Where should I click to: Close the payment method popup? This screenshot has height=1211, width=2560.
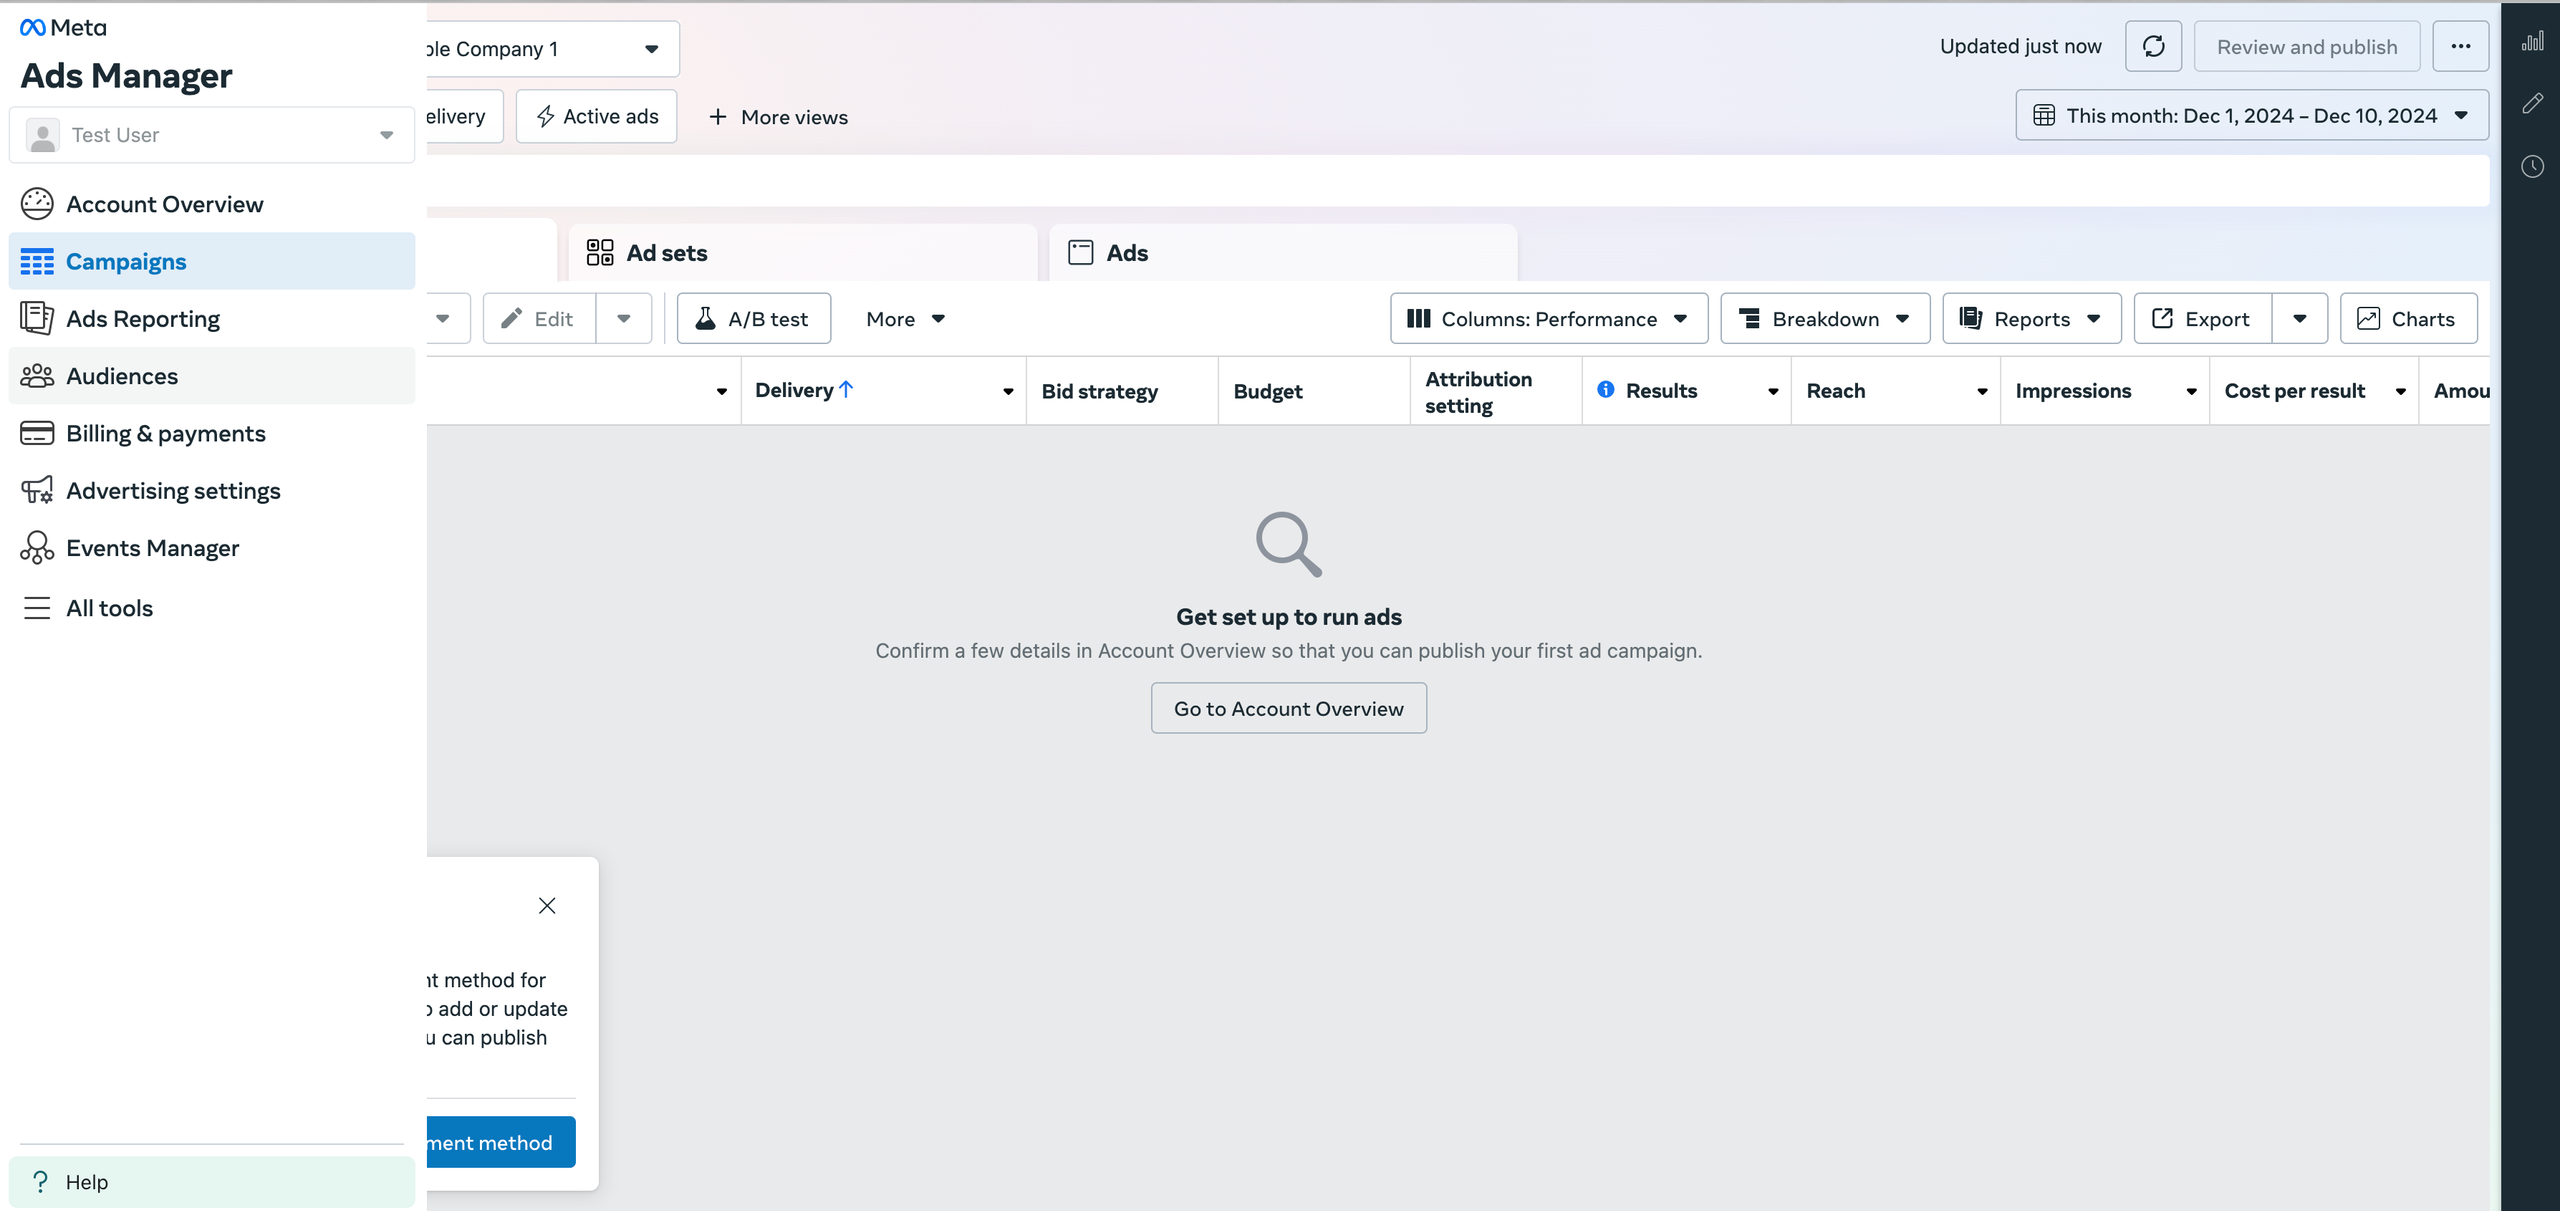point(547,905)
